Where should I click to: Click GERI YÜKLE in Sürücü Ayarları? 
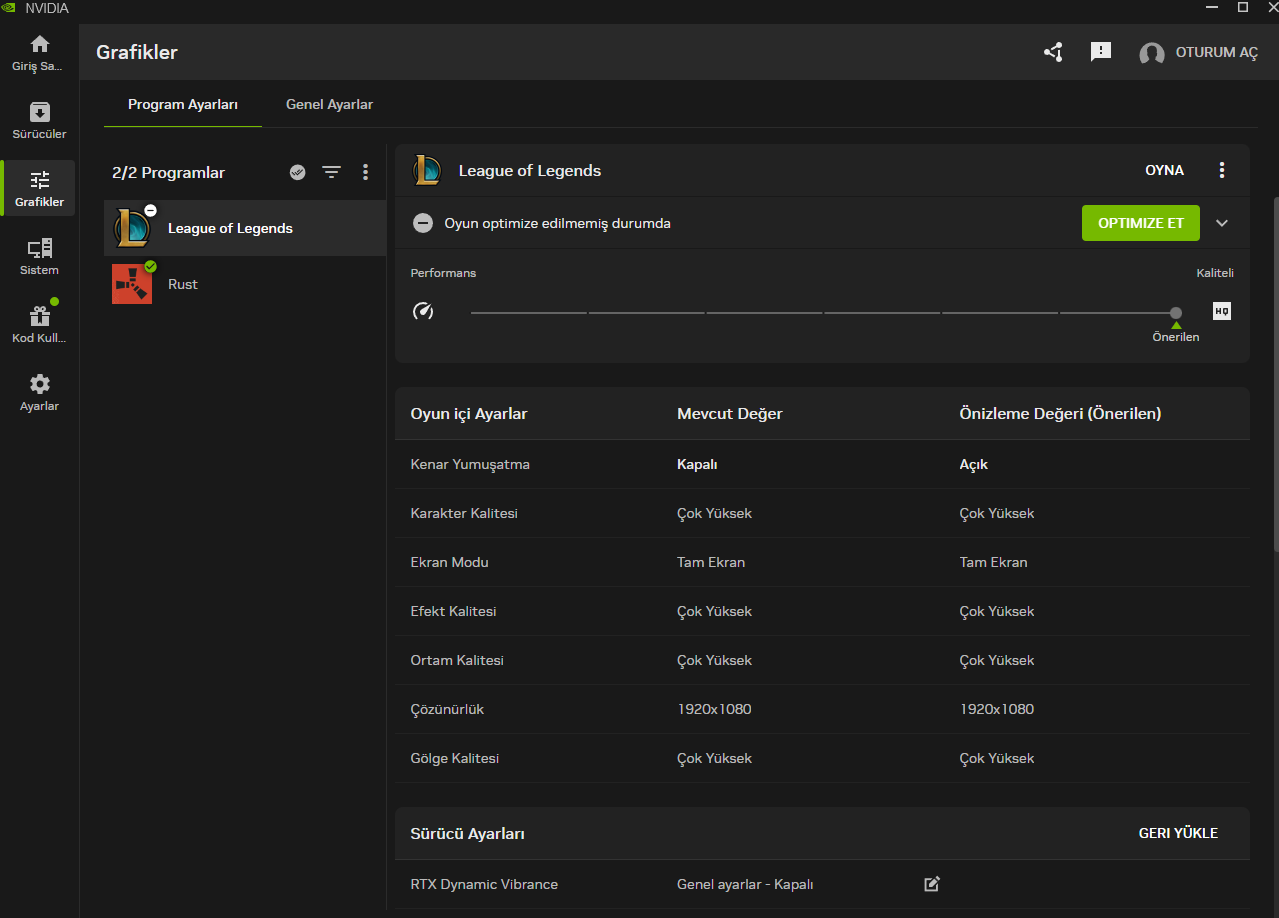[x=1178, y=833]
